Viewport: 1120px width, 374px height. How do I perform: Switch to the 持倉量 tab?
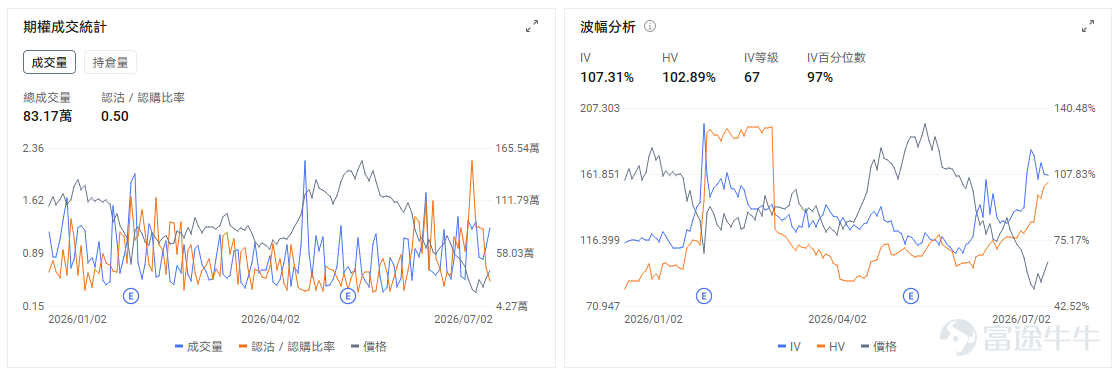click(x=111, y=62)
